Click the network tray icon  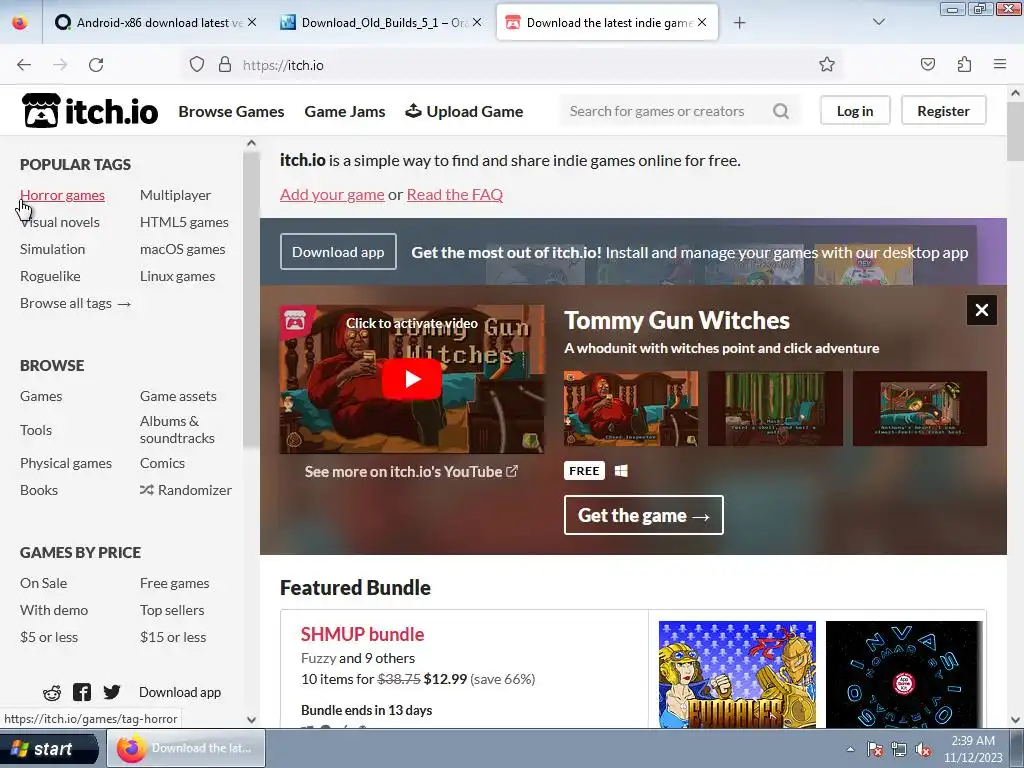tap(899, 749)
